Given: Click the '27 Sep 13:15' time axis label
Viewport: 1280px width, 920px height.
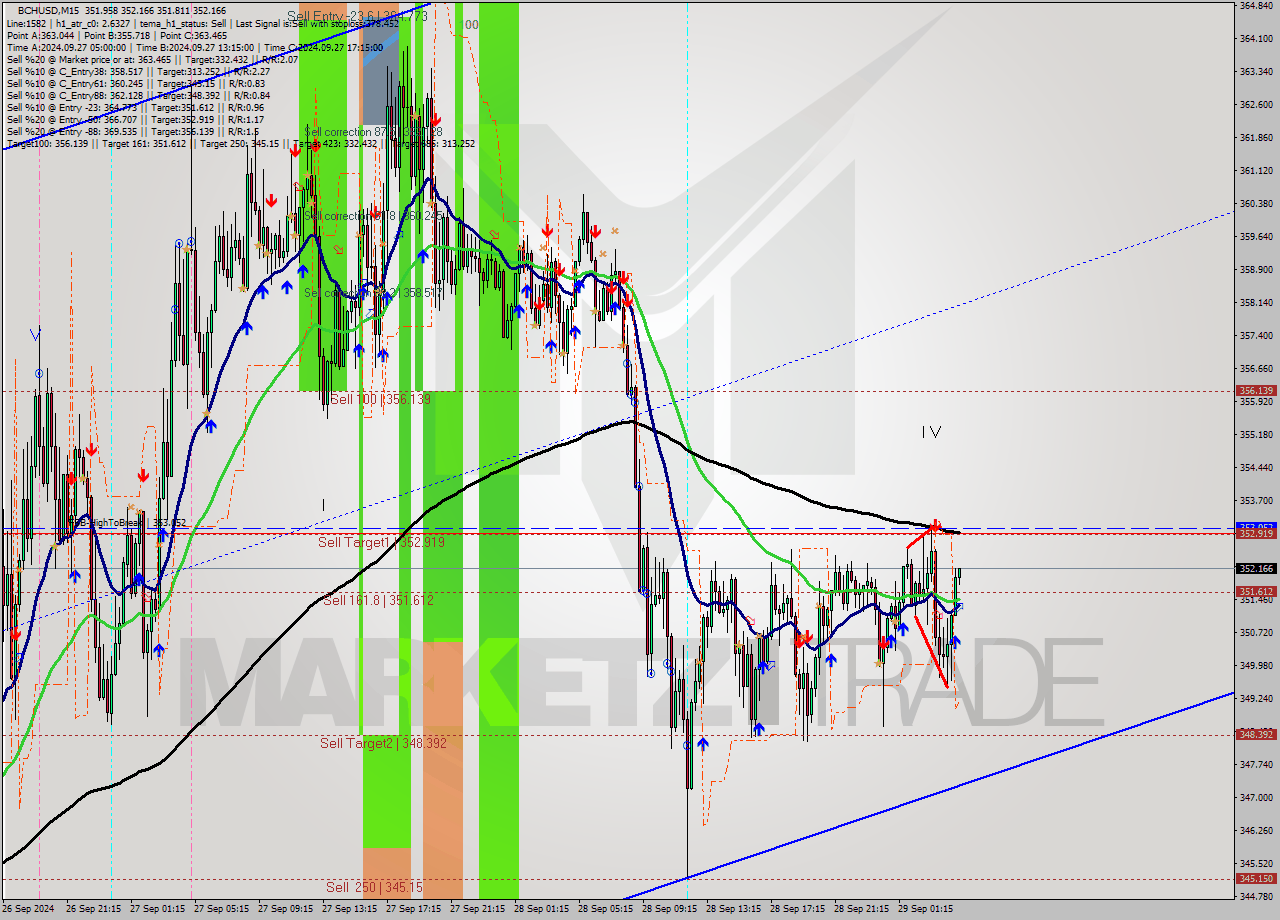Looking at the screenshot, I should tap(350, 909).
